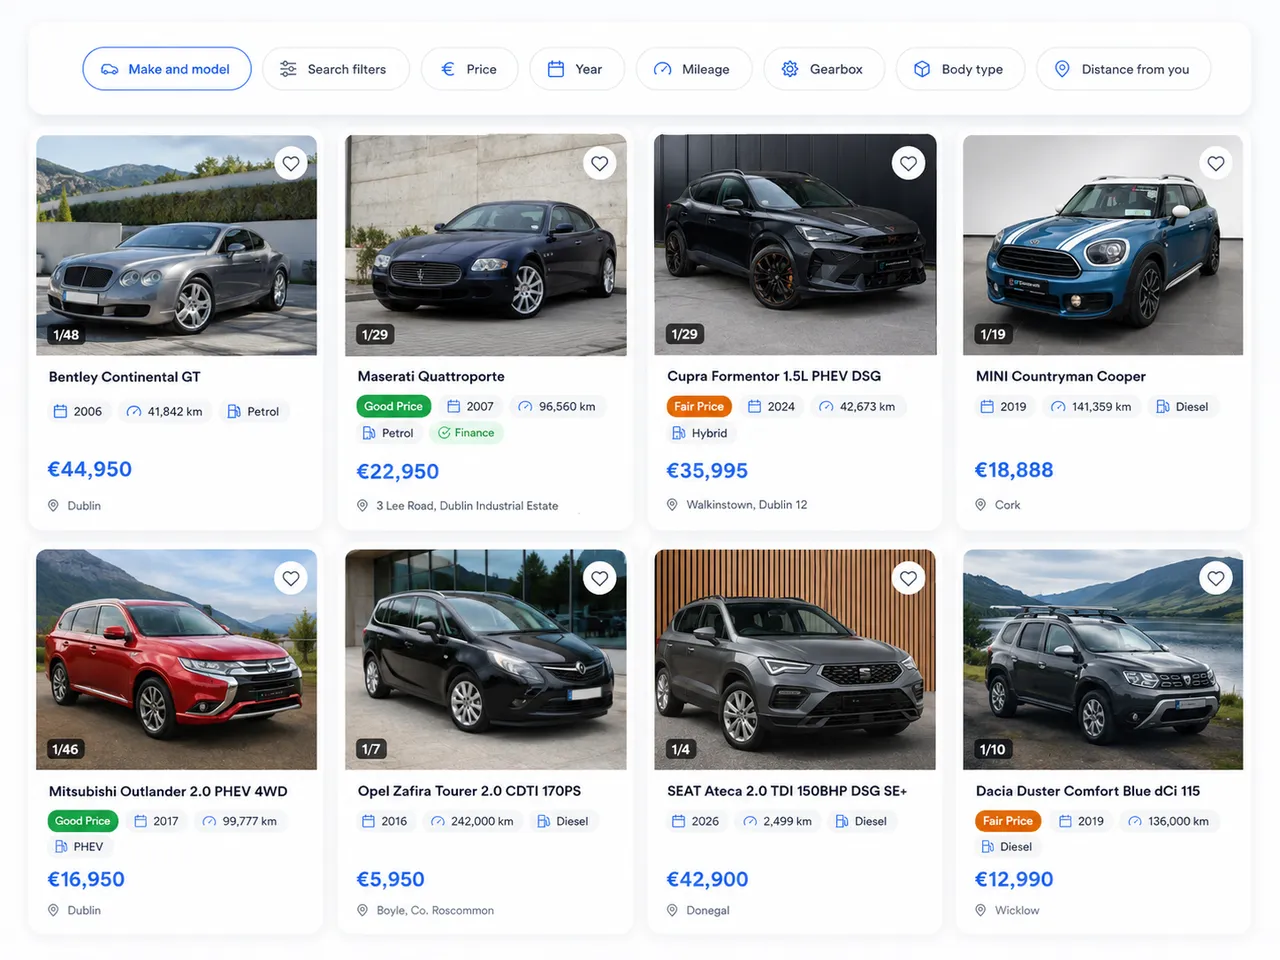Click the Good Price badge on Mitsubishi Outlander
Screen dimensions: 1280x960
(x=83, y=821)
